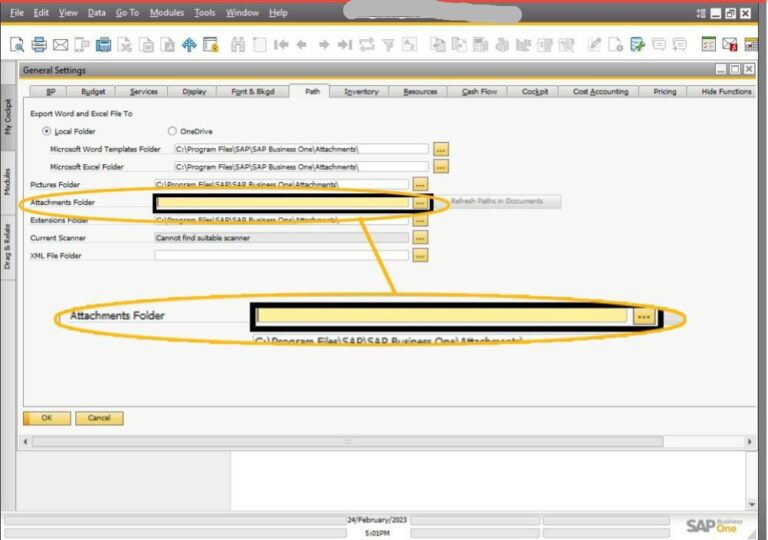Export to Excel via toolbar icon
Viewport: 768px width, 540px height.
tap(125, 45)
